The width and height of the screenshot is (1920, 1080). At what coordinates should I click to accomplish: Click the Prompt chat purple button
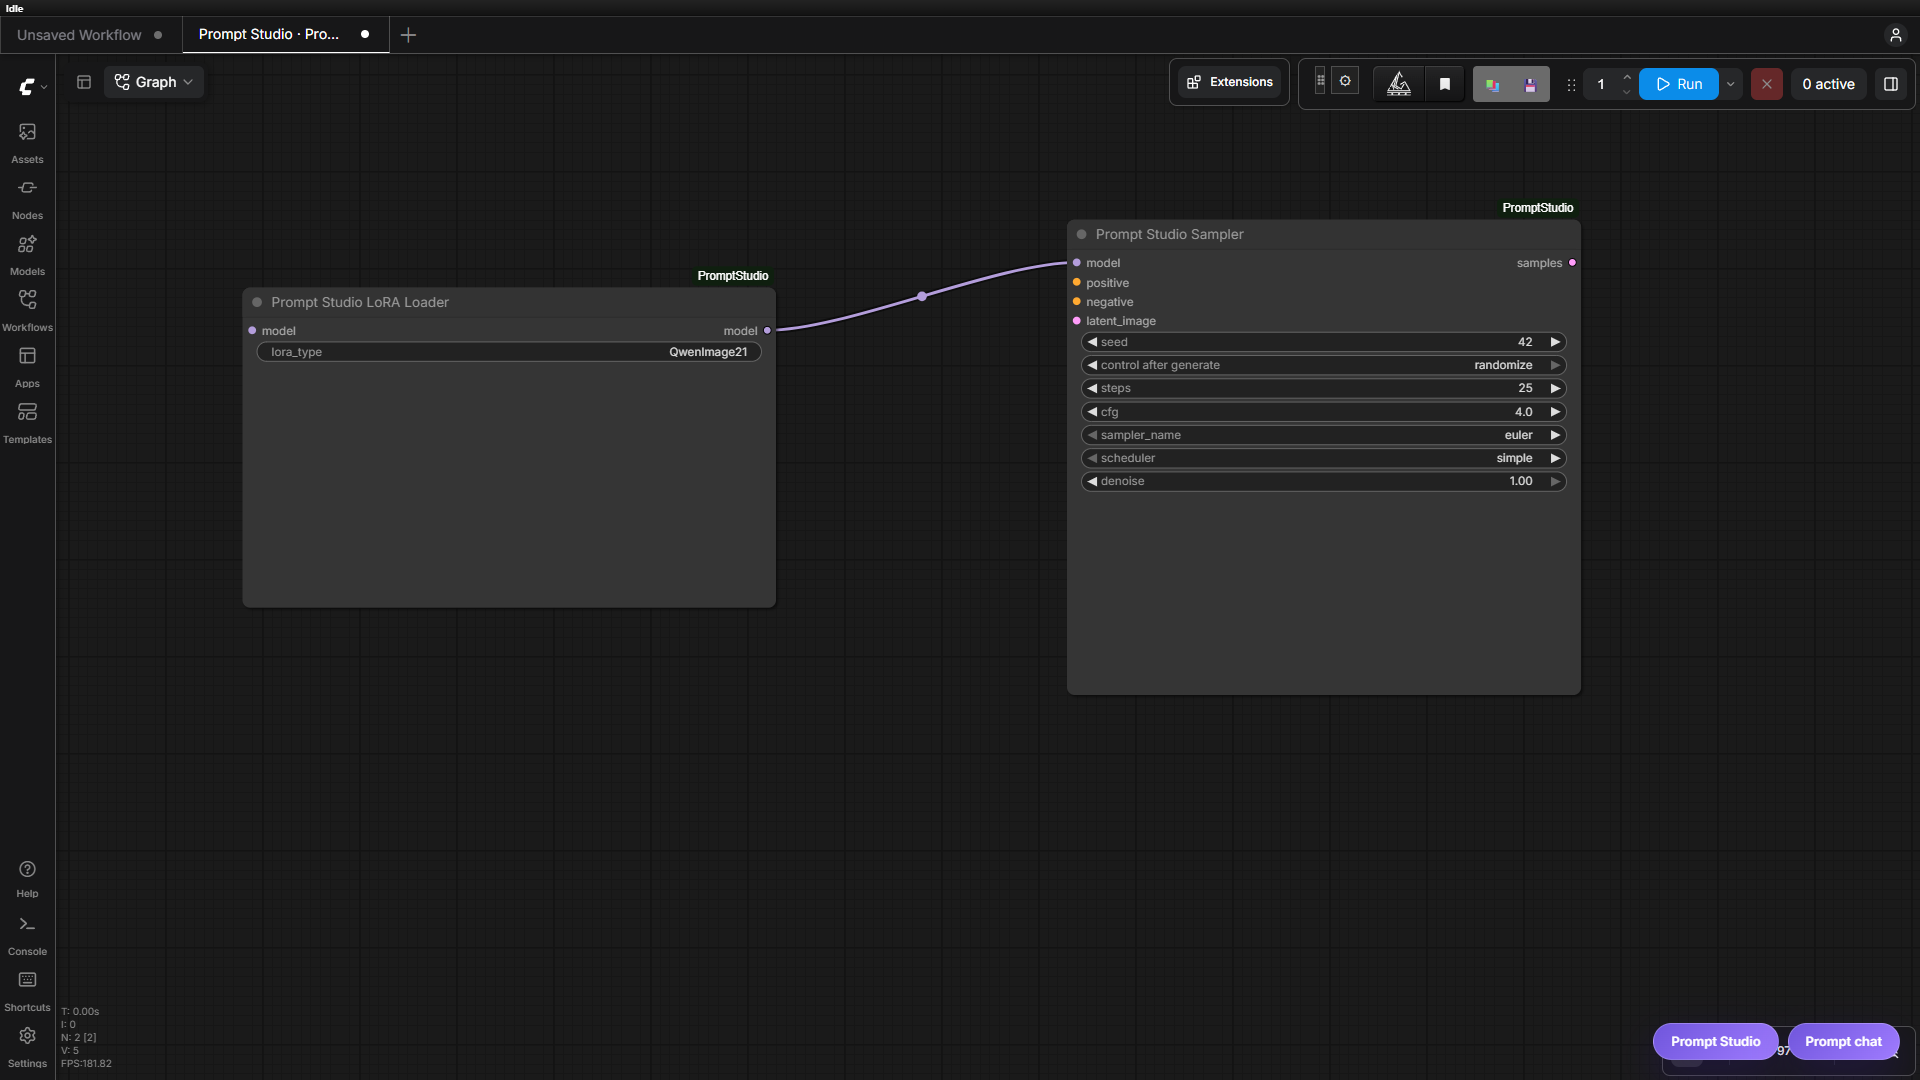[1843, 1041]
